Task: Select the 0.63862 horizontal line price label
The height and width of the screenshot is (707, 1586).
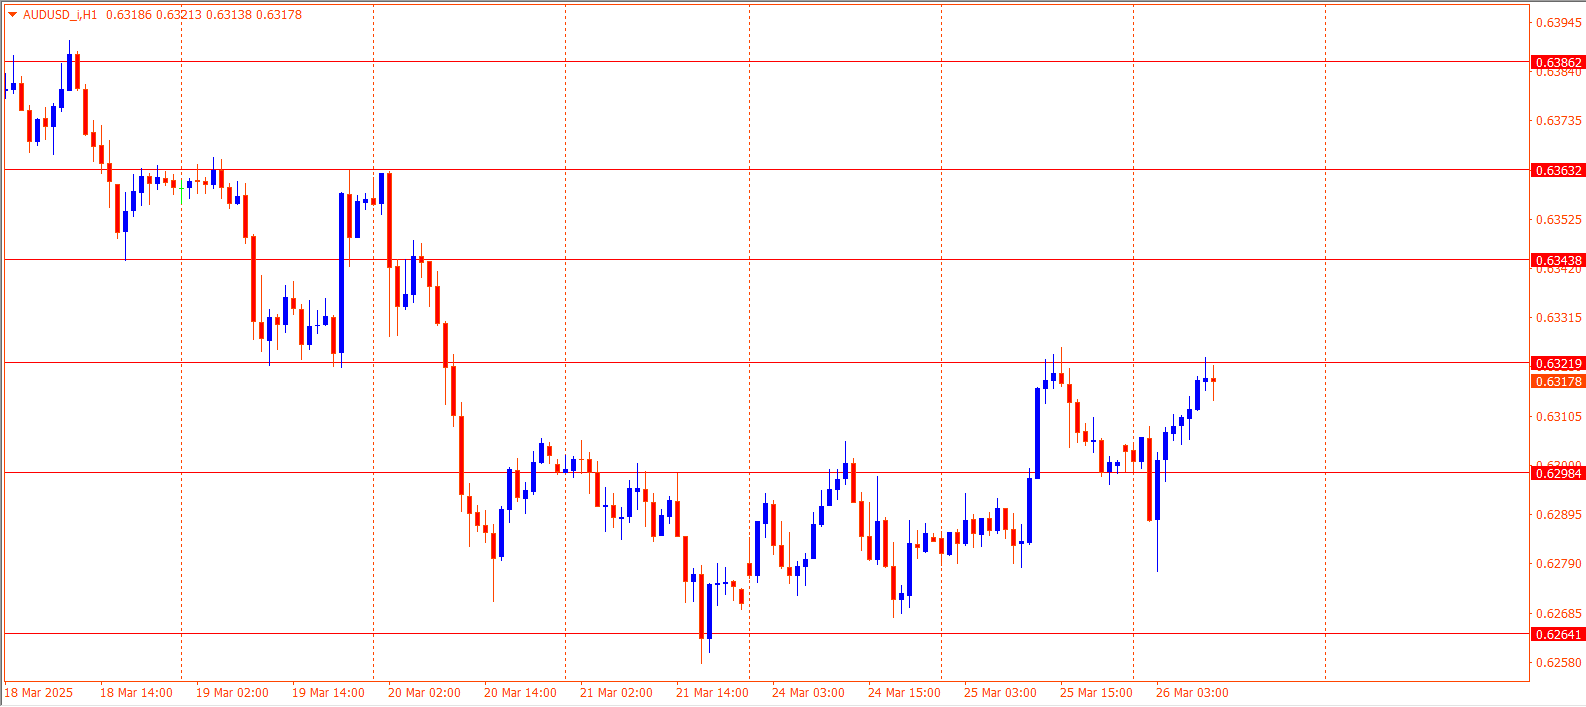Action: tap(1558, 62)
